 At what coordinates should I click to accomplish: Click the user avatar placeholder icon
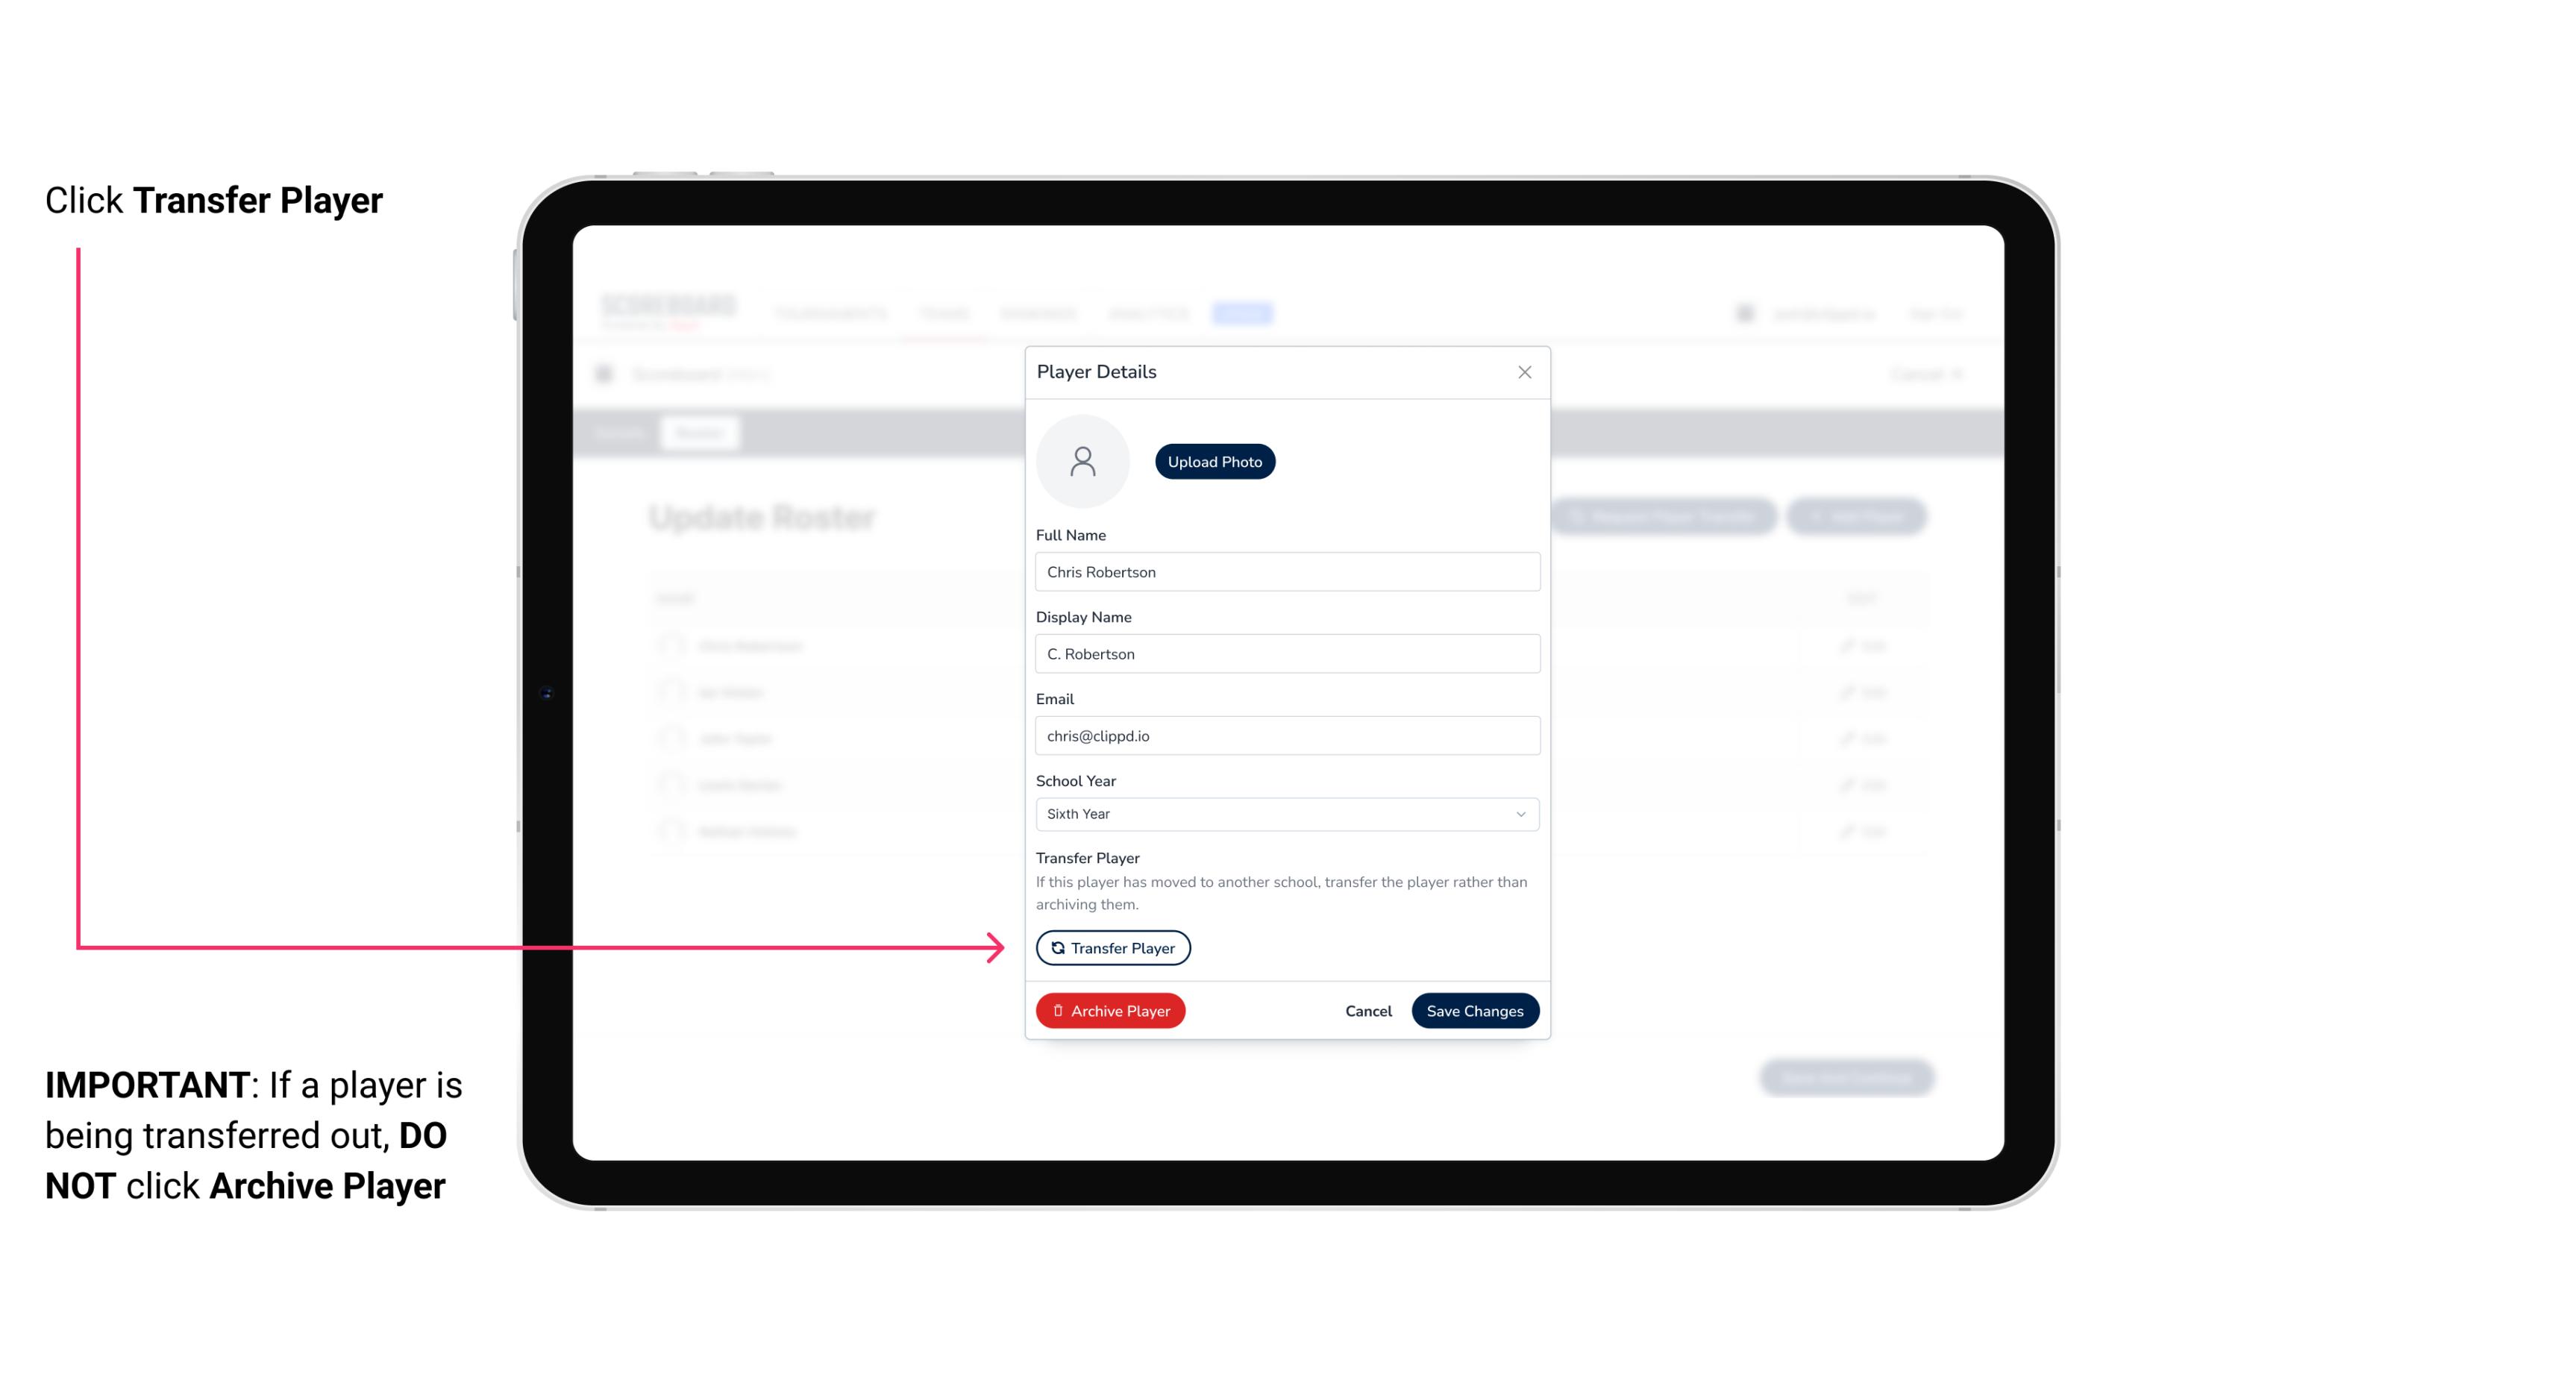point(1082,461)
